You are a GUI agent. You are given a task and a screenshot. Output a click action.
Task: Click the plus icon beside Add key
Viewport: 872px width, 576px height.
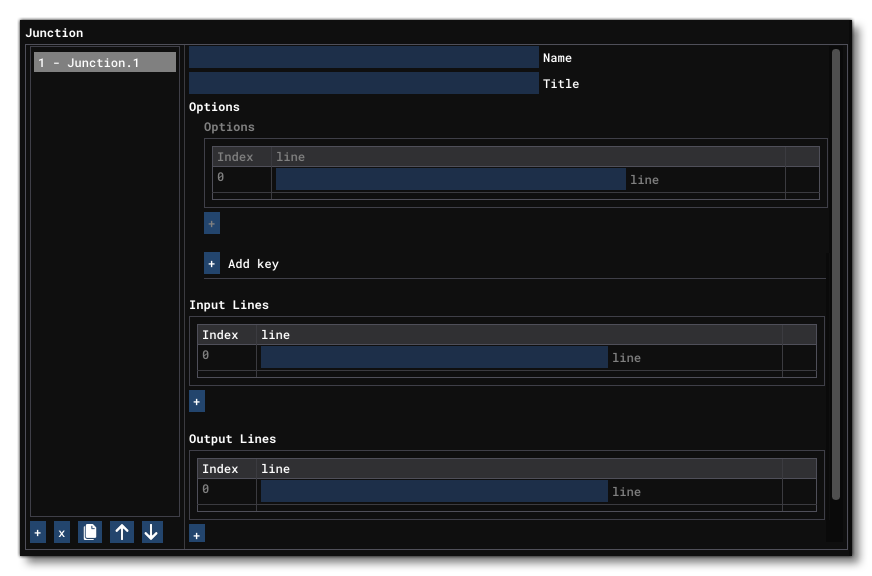212,264
